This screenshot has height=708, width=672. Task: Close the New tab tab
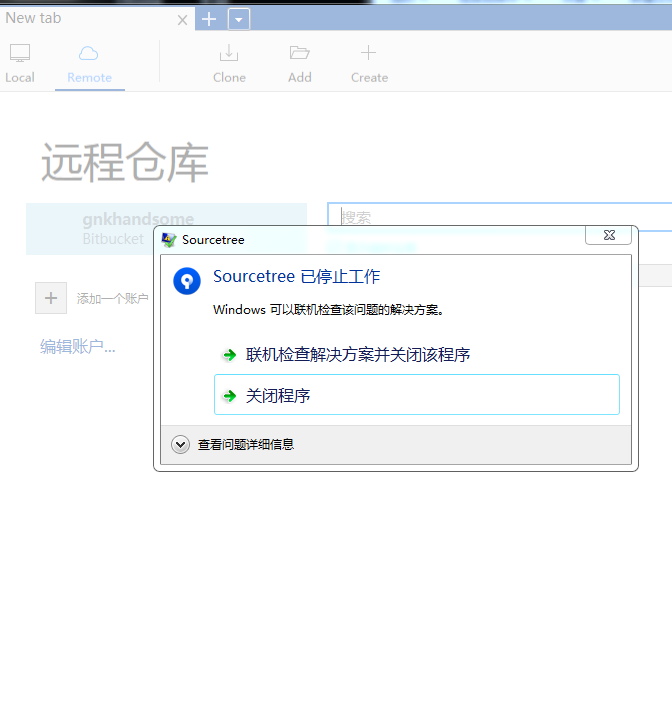click(x=182, y=20)
